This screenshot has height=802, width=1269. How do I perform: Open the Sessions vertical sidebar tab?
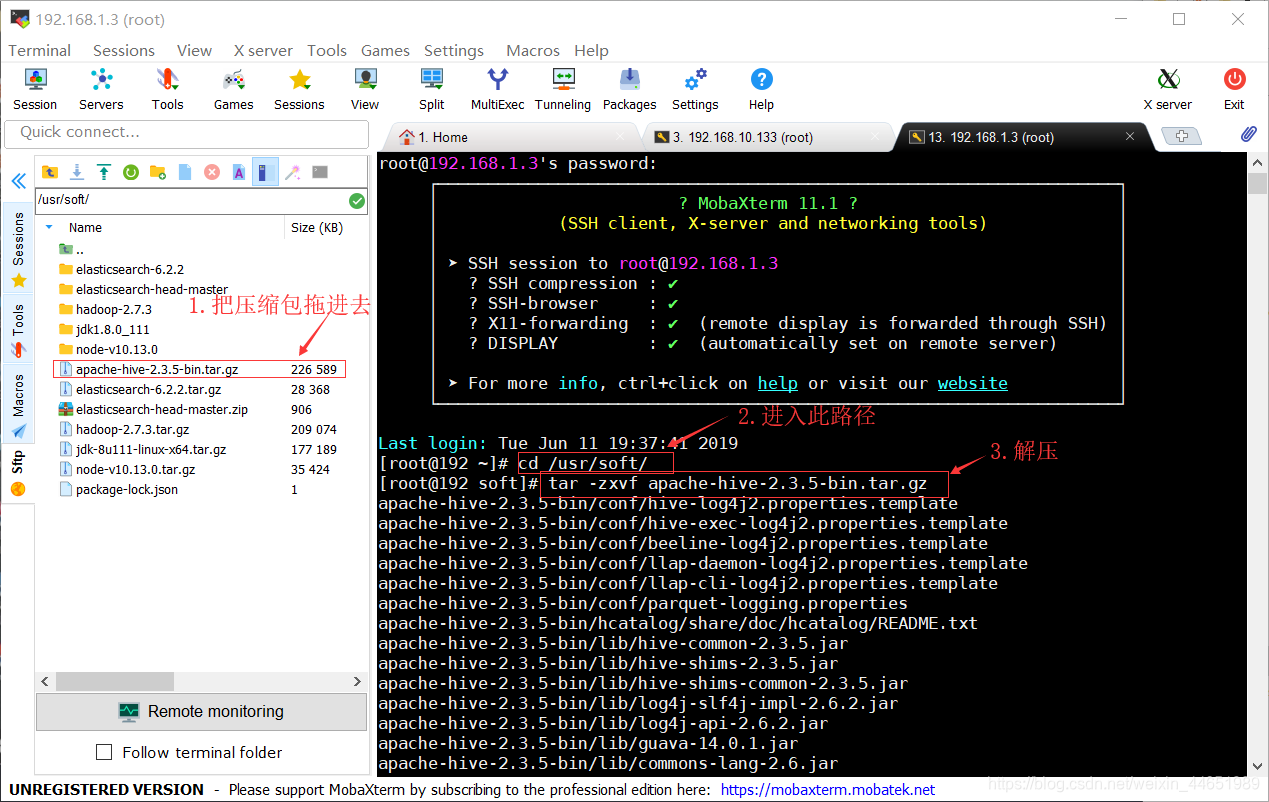[x=18, y=249]
